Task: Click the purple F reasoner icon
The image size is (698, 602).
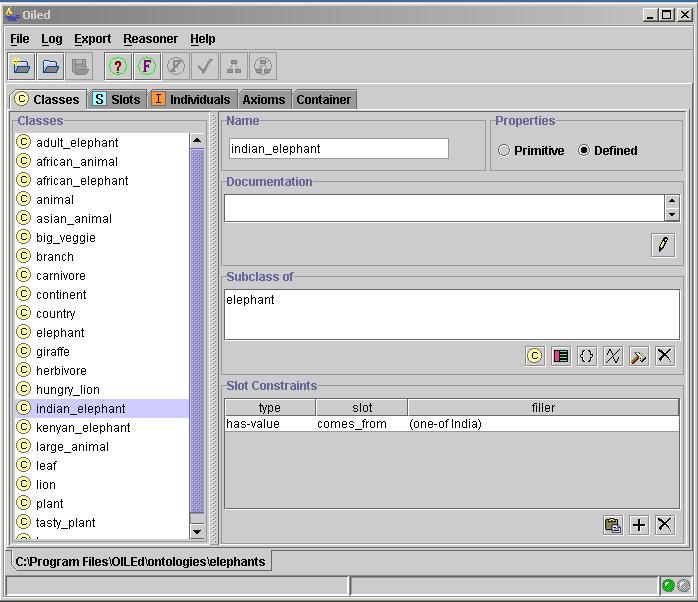Action: tap(147, 66)
